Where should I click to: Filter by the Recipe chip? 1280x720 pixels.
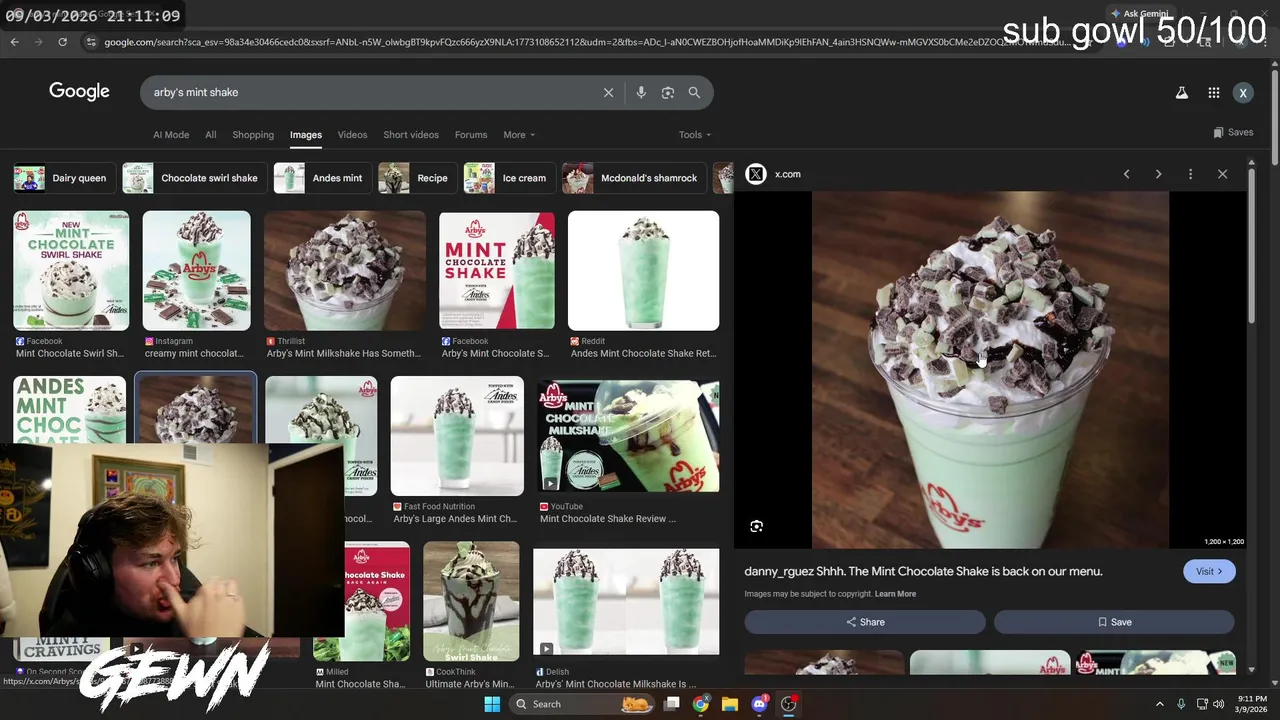pos(416,178)
